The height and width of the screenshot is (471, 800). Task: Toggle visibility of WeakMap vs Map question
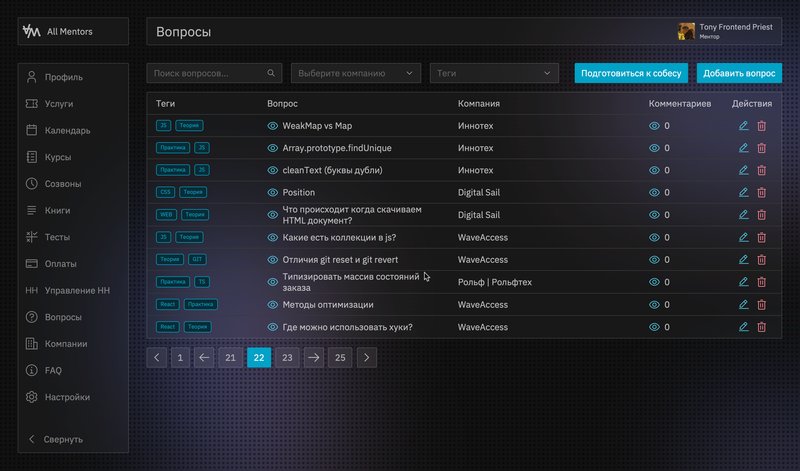[272, 126]
